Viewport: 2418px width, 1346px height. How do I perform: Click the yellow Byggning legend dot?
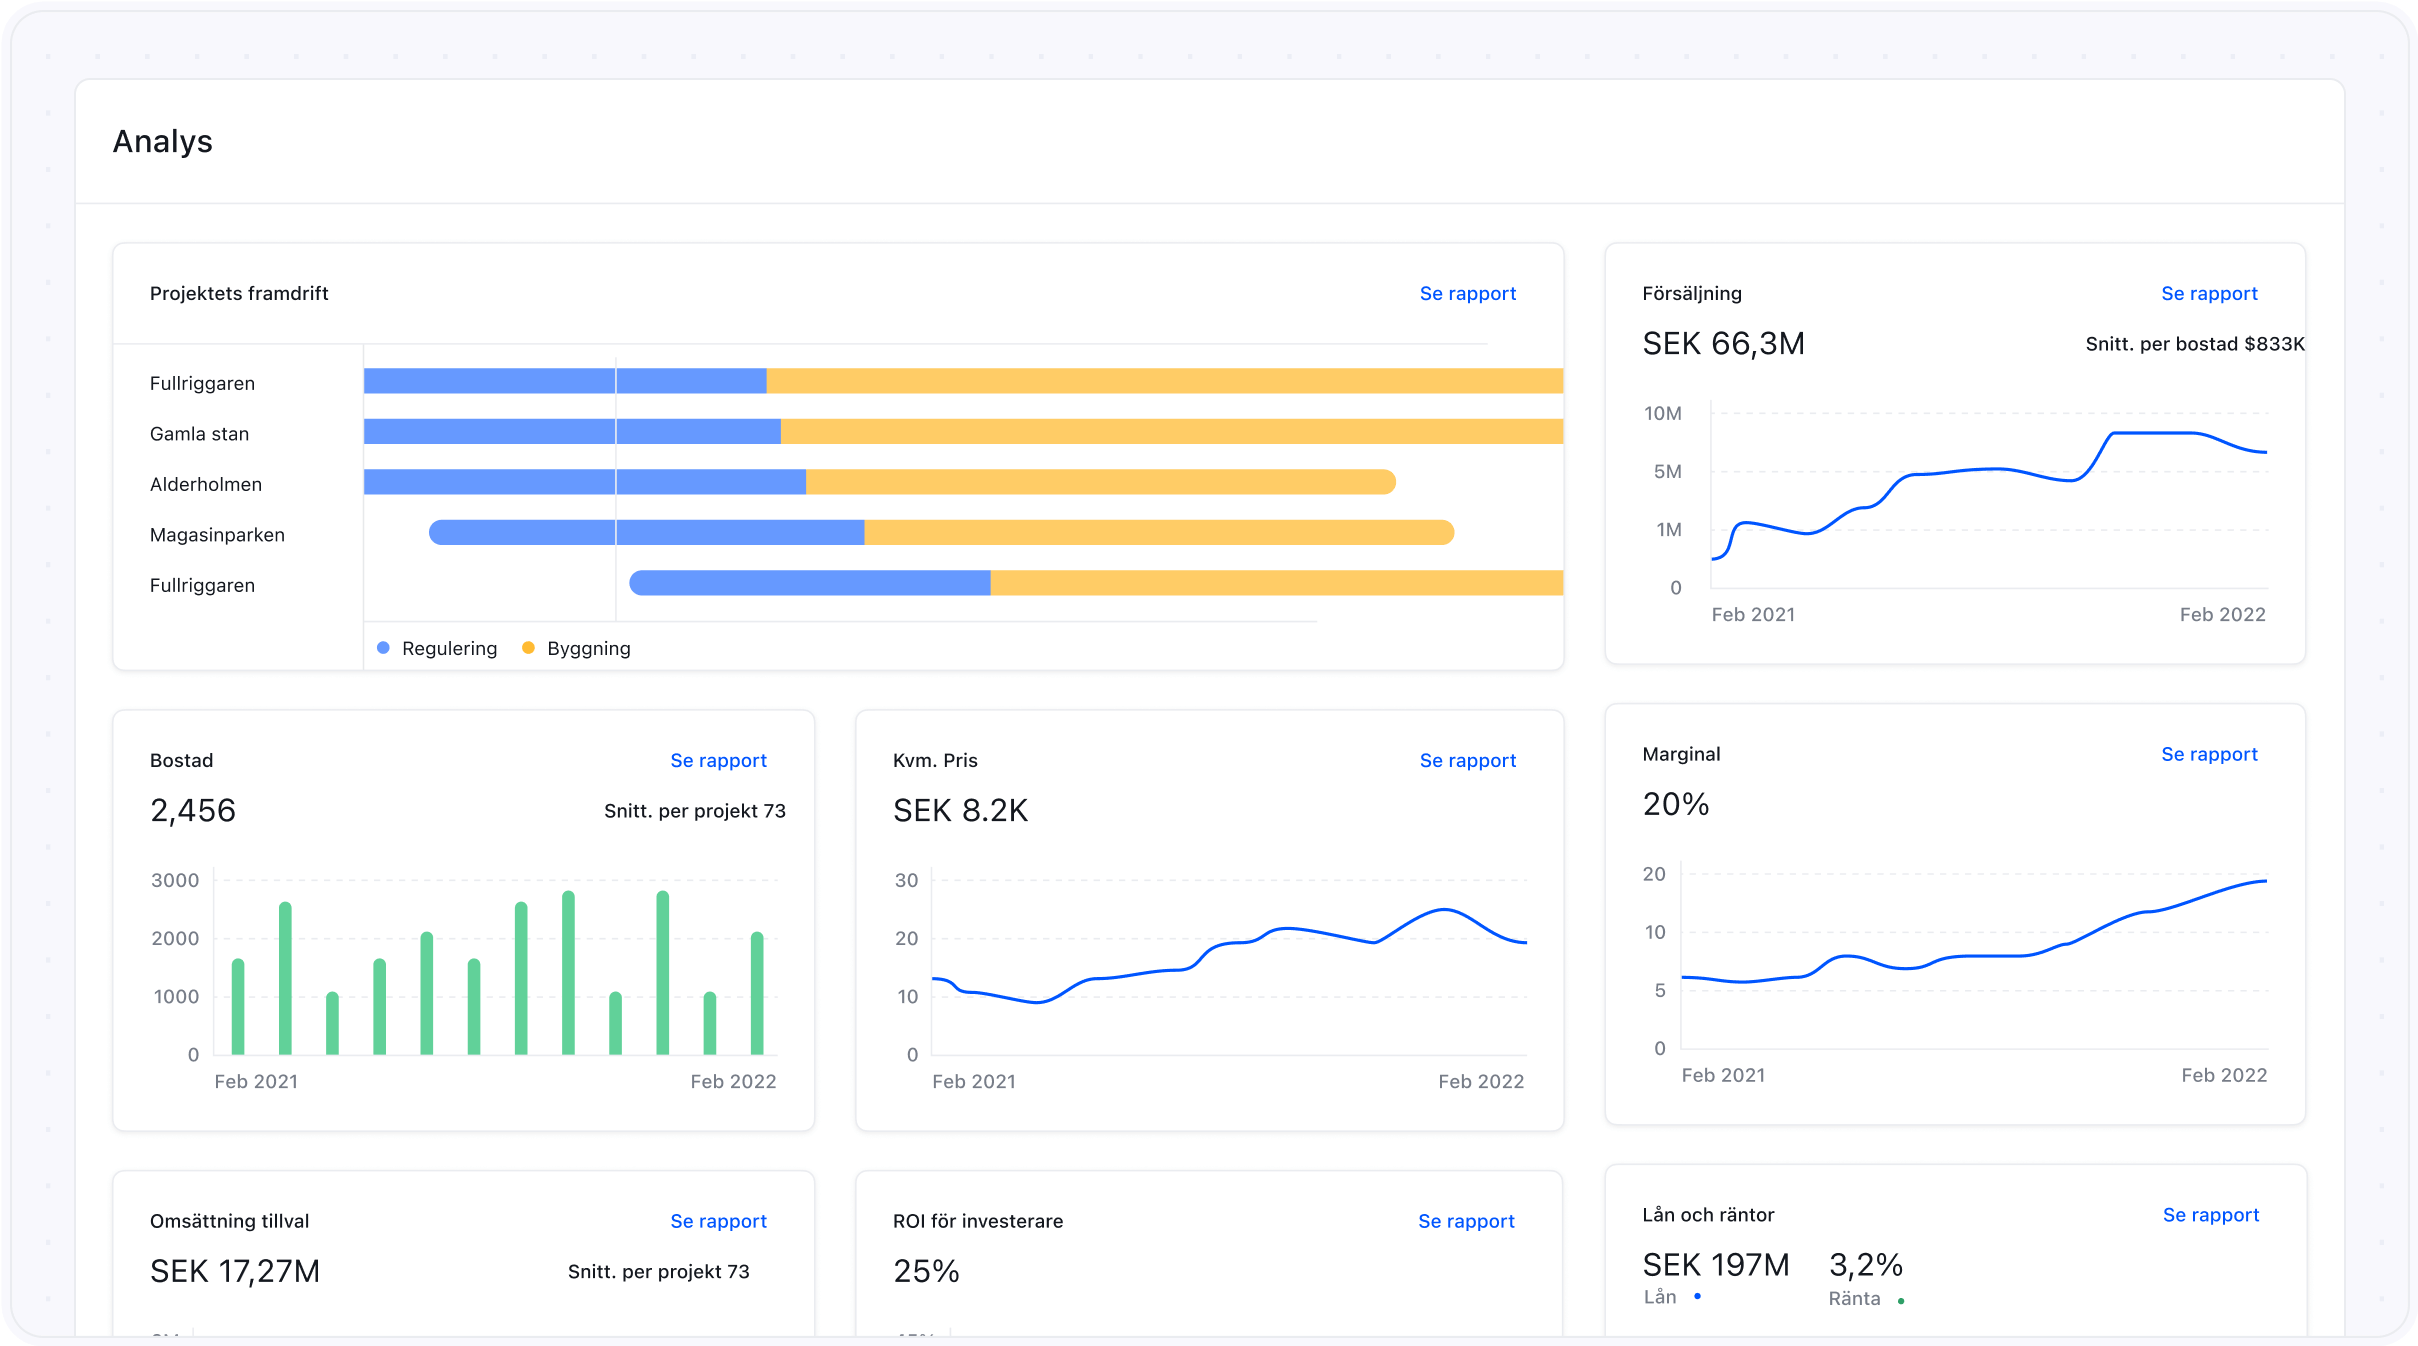pos(528,648)
